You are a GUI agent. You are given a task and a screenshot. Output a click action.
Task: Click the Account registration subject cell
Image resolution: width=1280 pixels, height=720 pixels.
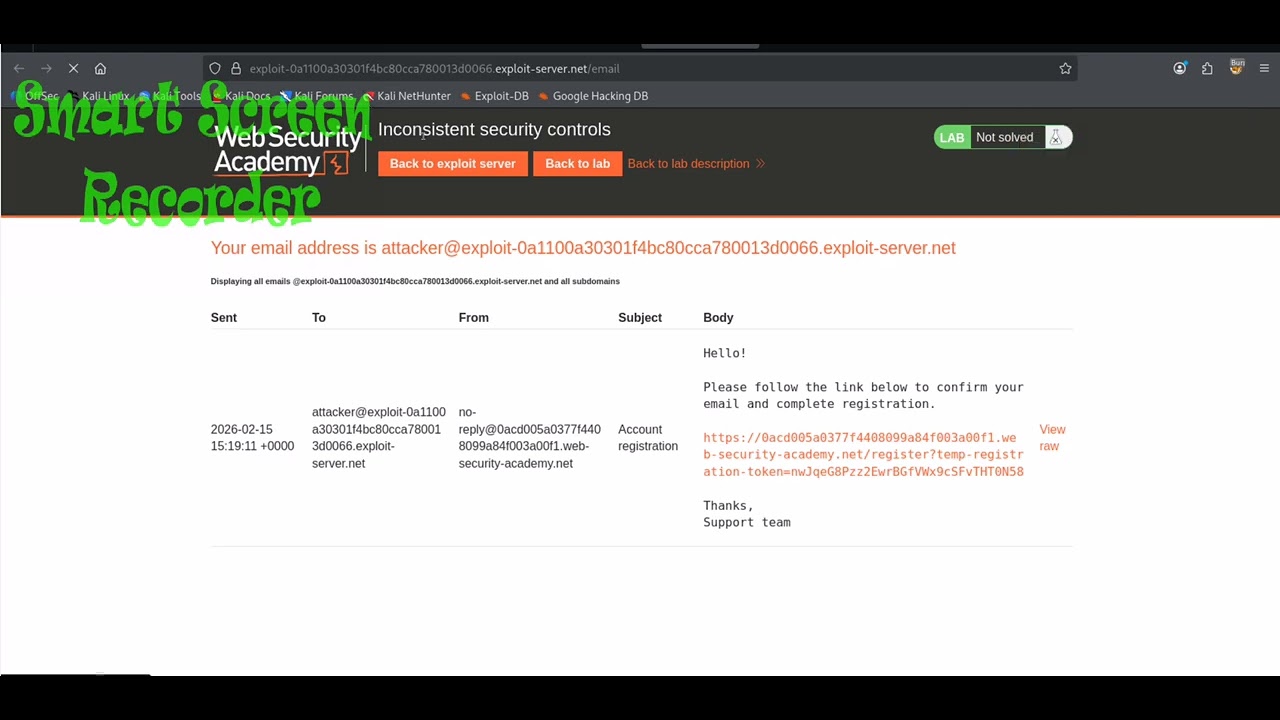coord(648,438)
